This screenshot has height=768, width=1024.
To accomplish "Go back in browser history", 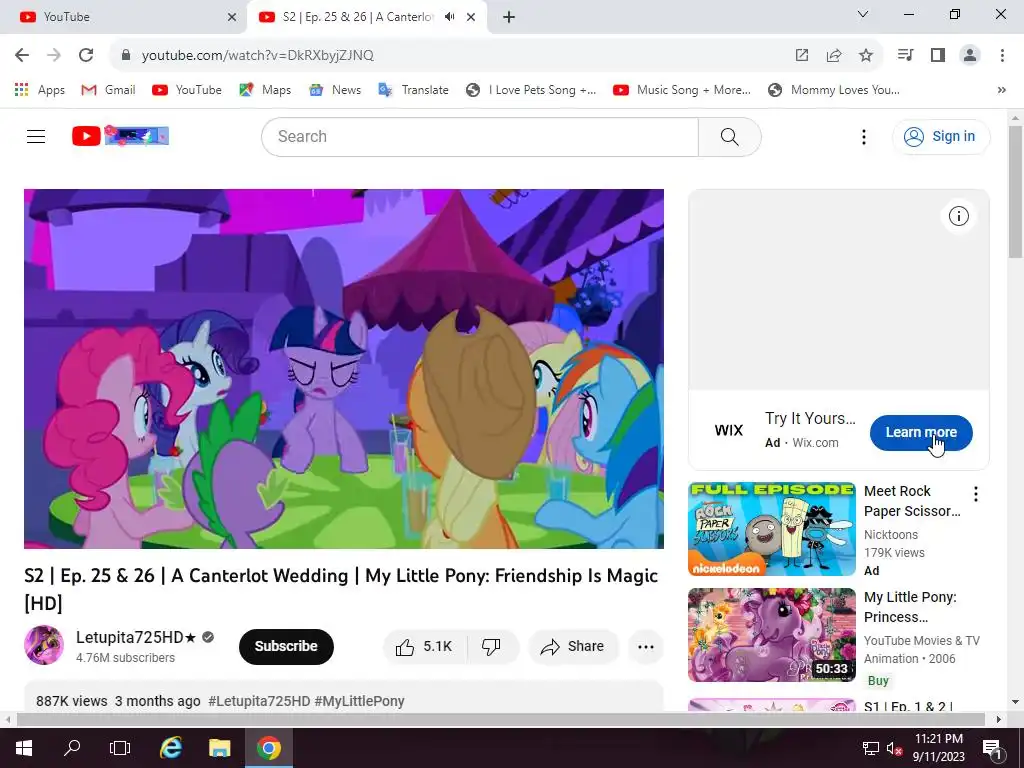I will tap(22, 55).
